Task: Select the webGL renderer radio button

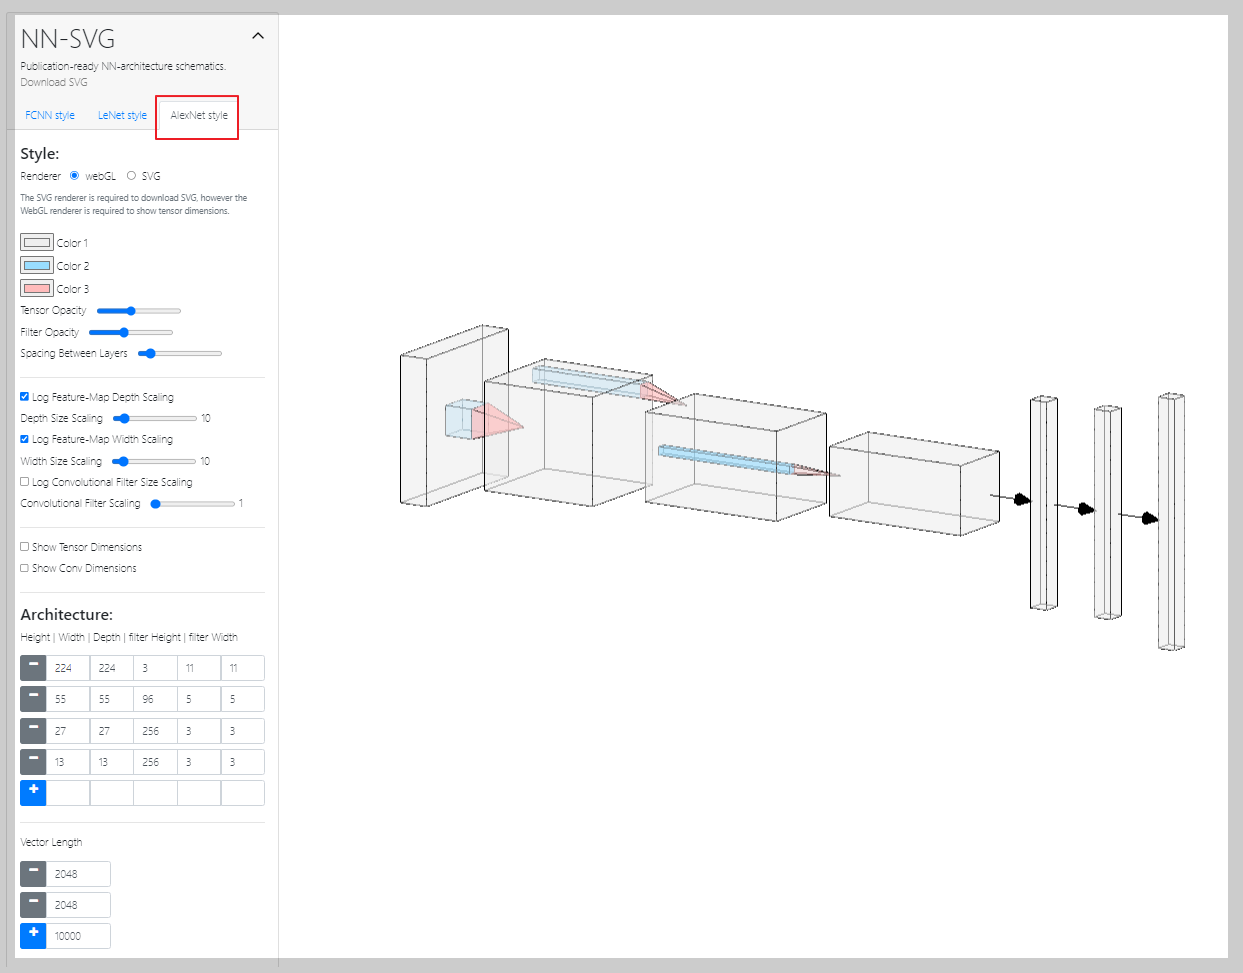Action: (x=74, y=175)
